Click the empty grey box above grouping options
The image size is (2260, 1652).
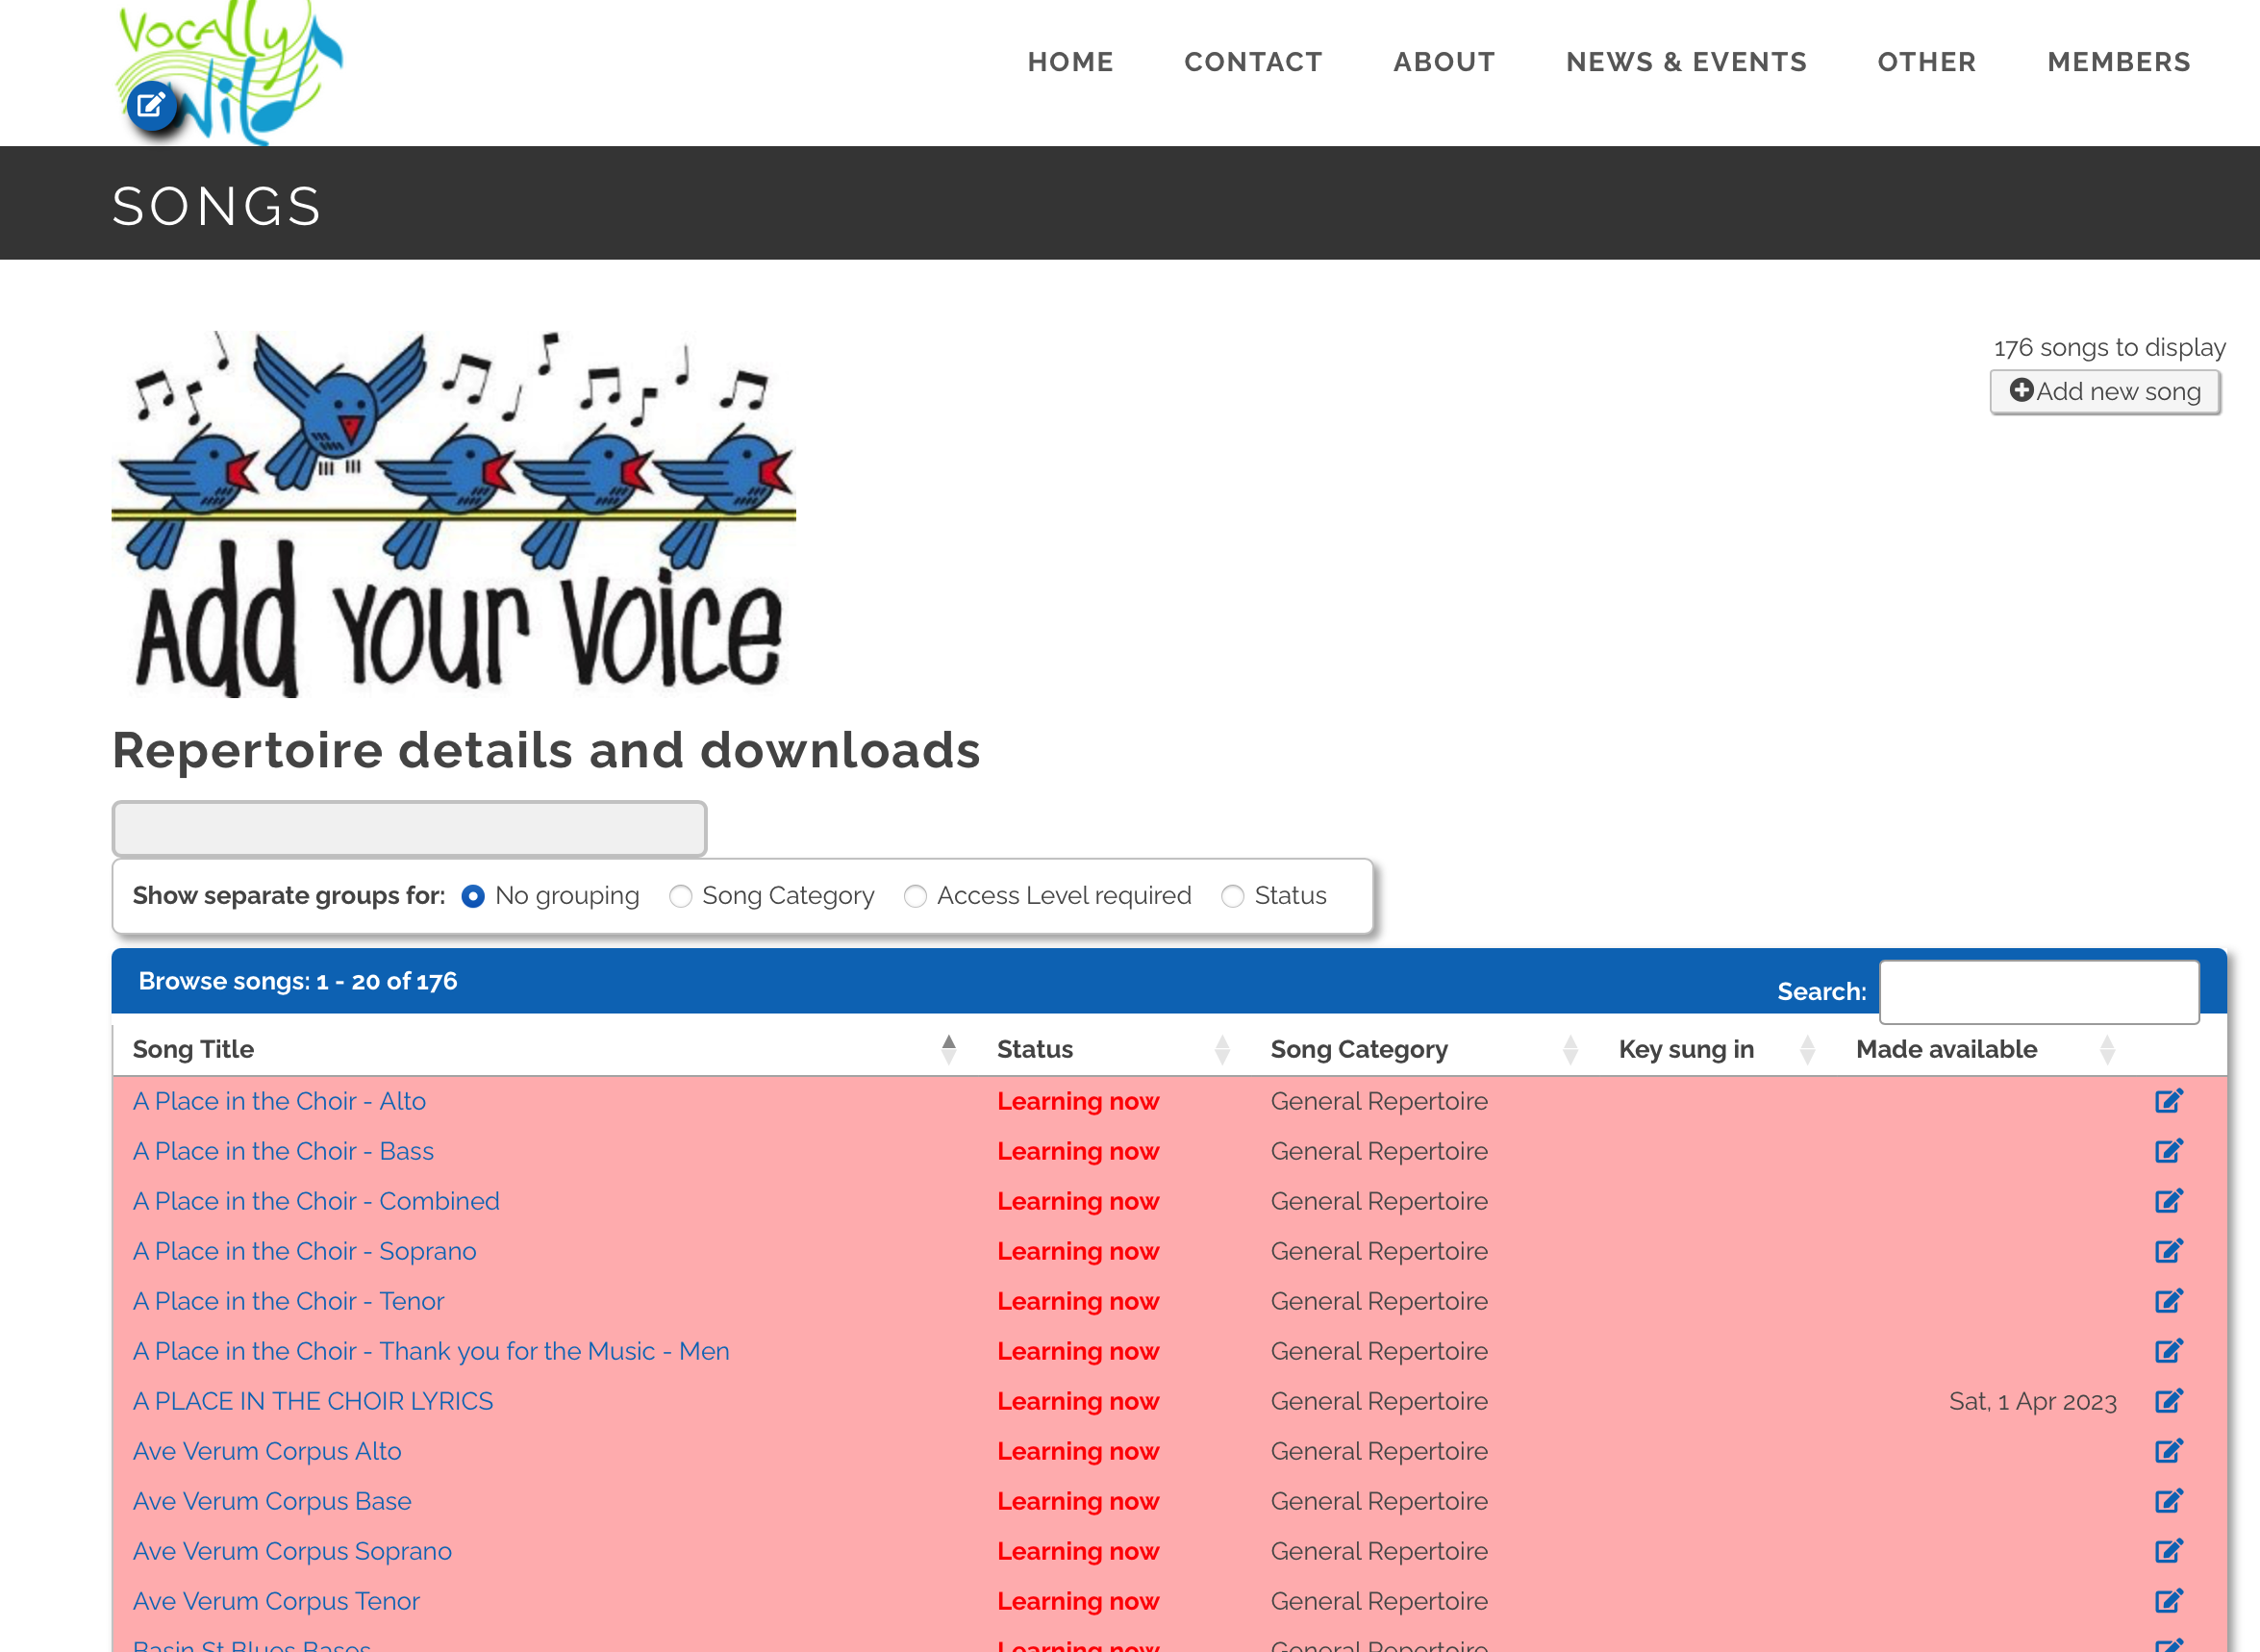409,828
